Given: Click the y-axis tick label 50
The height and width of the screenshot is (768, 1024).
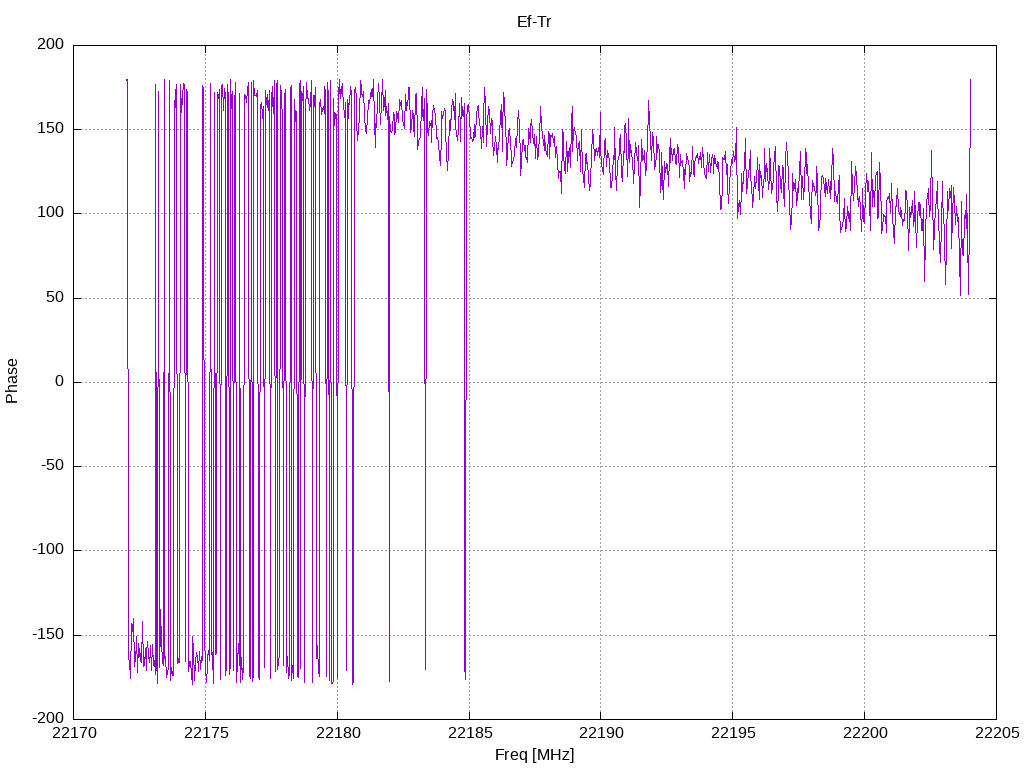Looking at the screenshot, I should point(56,297).
